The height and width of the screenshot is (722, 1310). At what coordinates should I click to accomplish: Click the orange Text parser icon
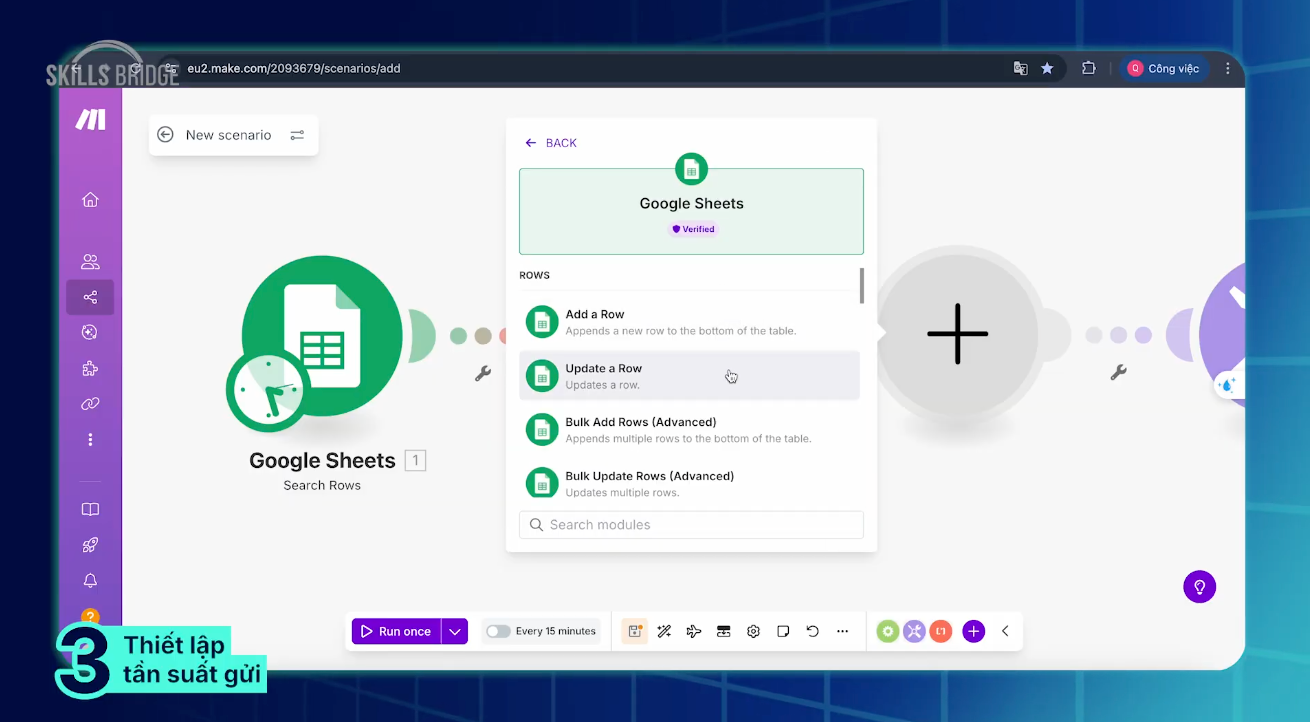tap(940, 631)
